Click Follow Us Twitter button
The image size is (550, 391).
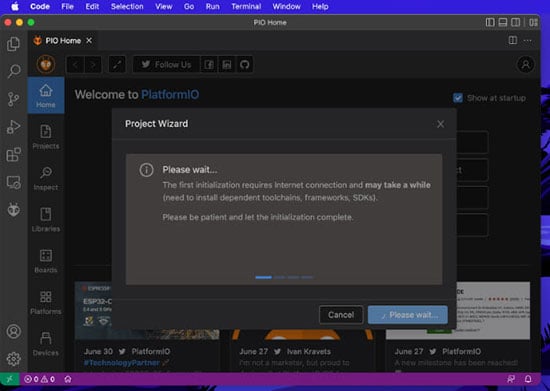click(166, 65)
